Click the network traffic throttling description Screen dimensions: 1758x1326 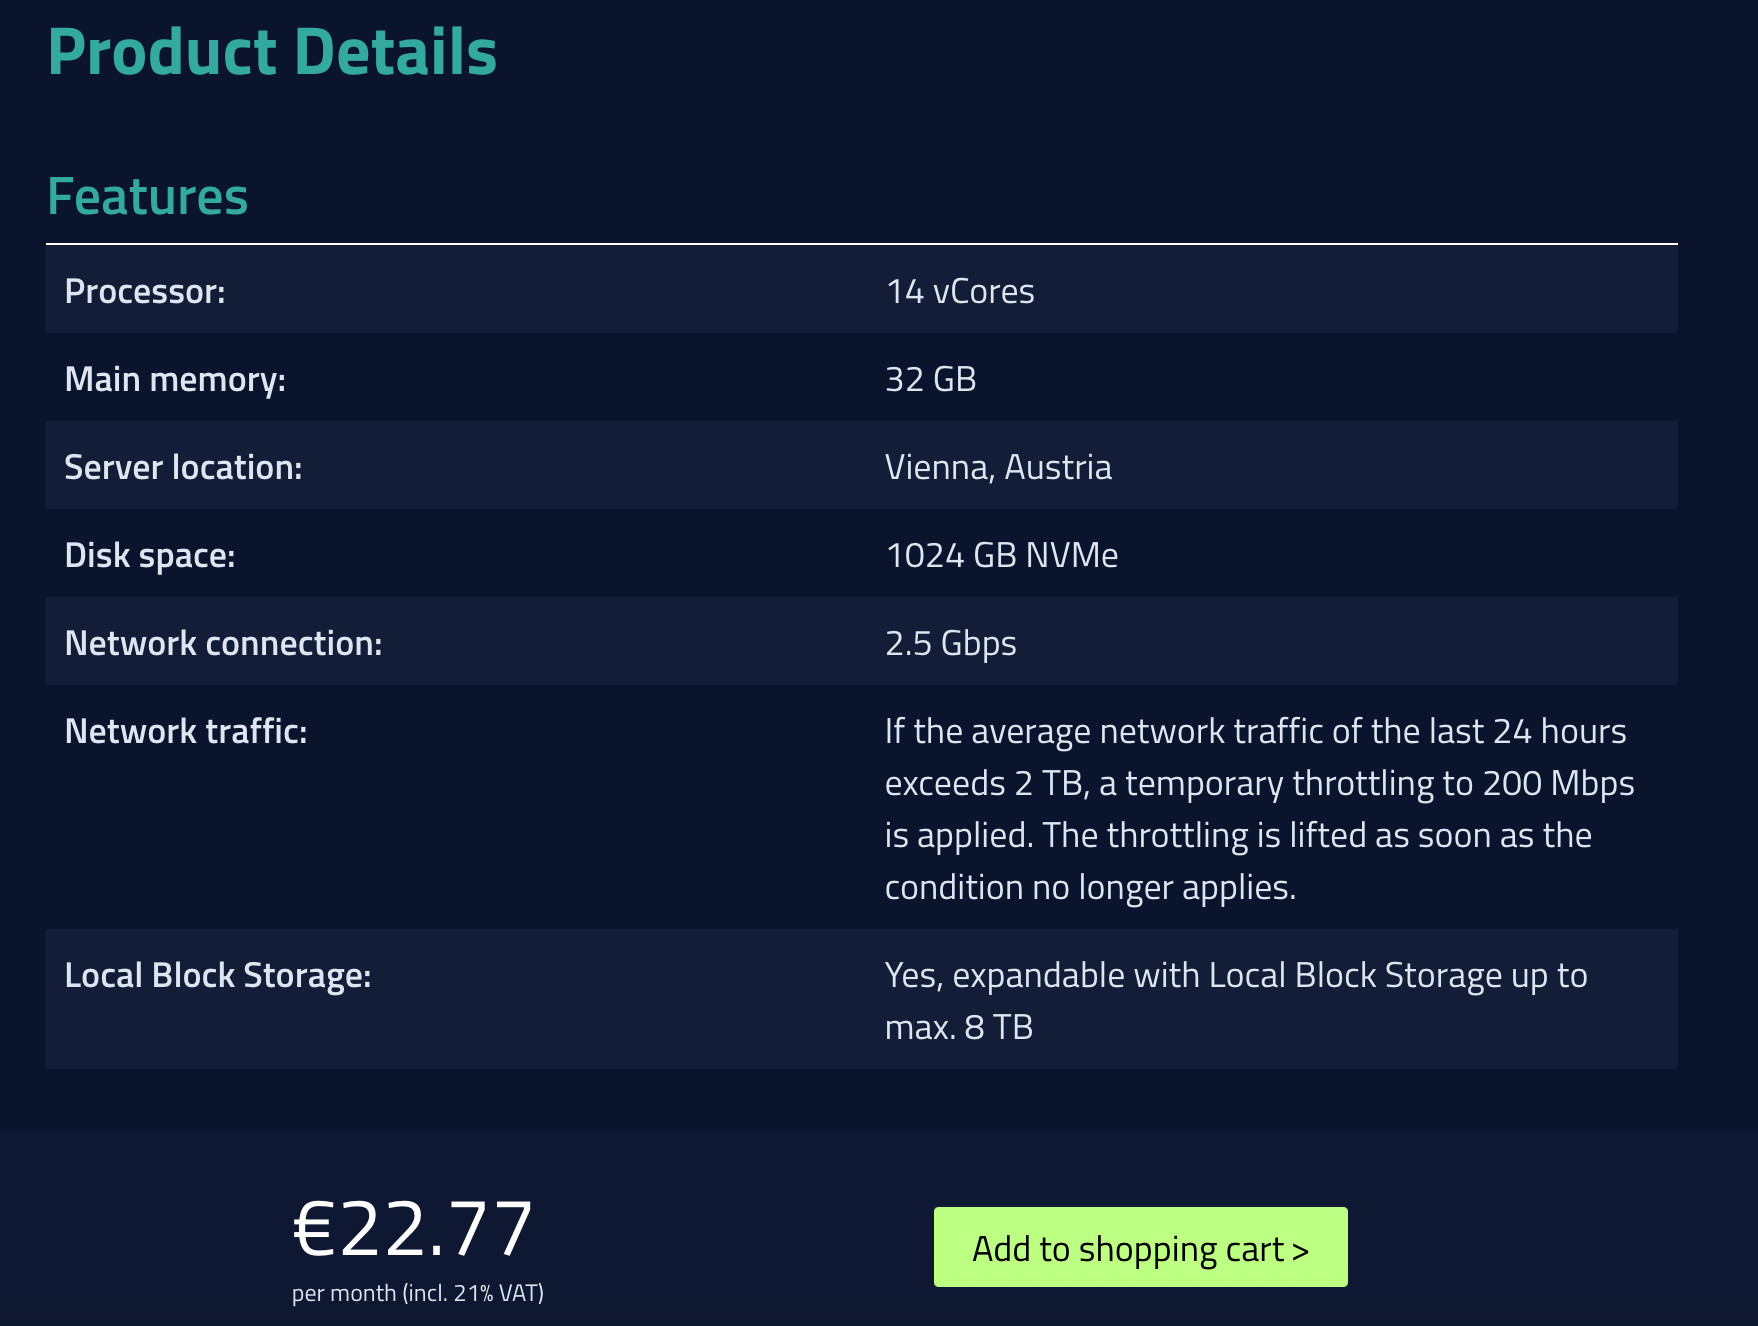click(x=1259, y=809)
